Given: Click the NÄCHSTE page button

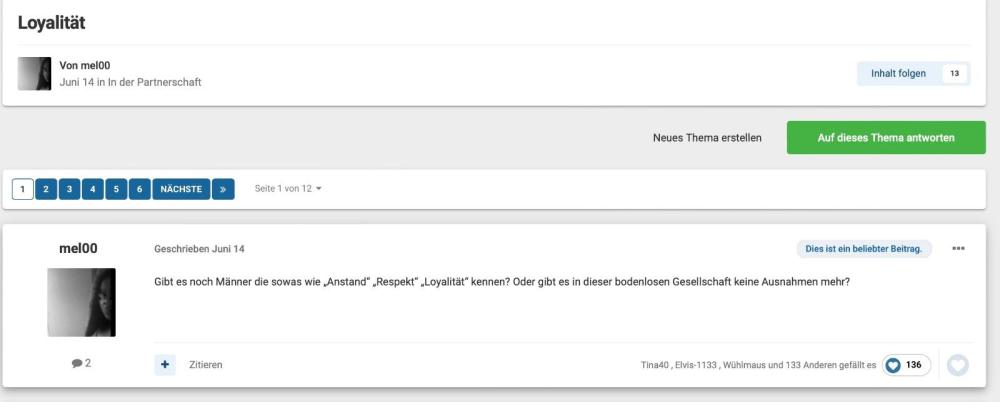Looking at the screenshot, I should pyautogui.click(x=181, y=188).
